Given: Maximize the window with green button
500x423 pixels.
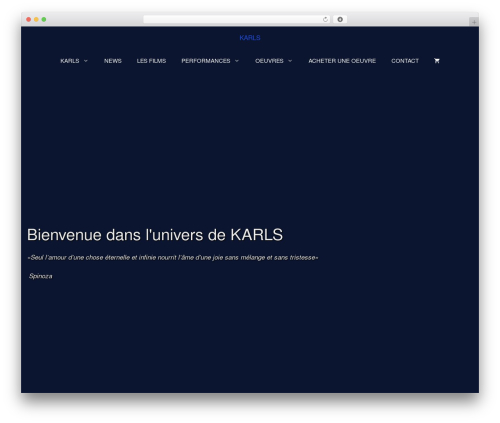Looking at the screenshot, I should click(x=44, y=19).
